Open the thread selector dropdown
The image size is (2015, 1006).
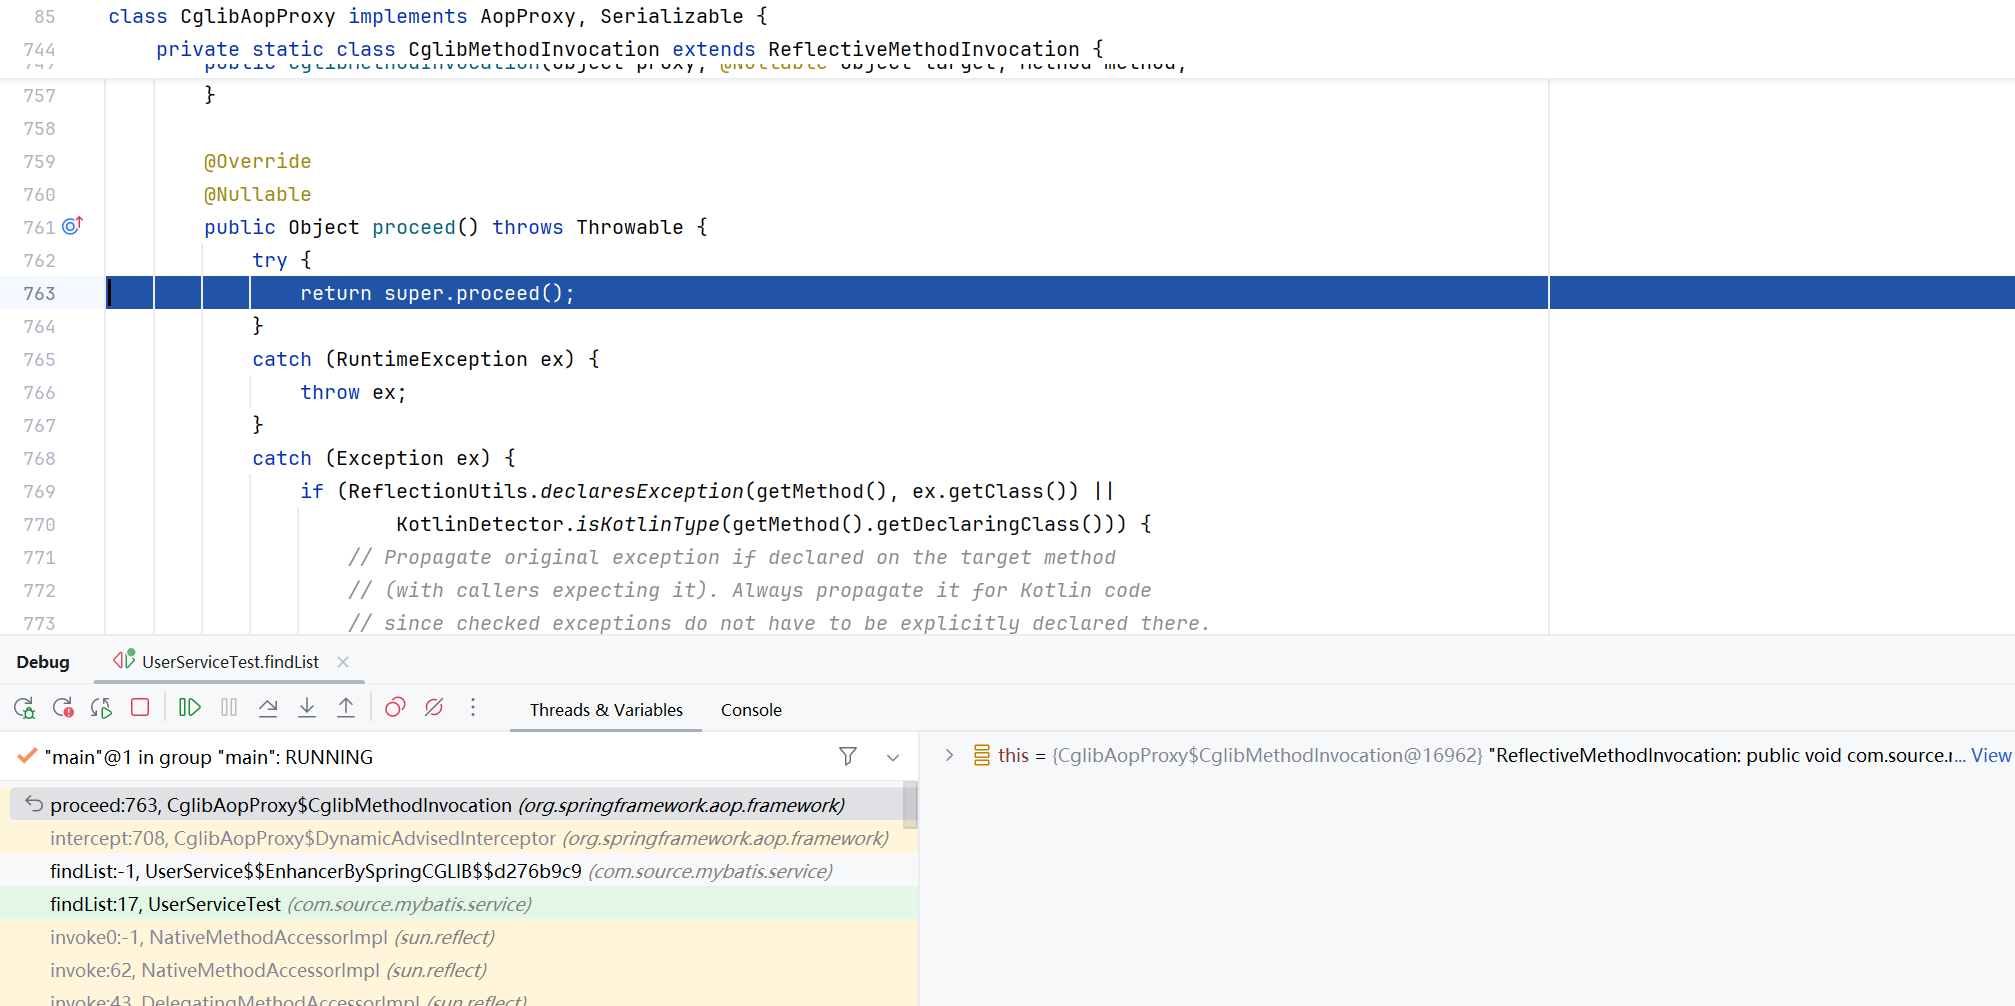893,757
